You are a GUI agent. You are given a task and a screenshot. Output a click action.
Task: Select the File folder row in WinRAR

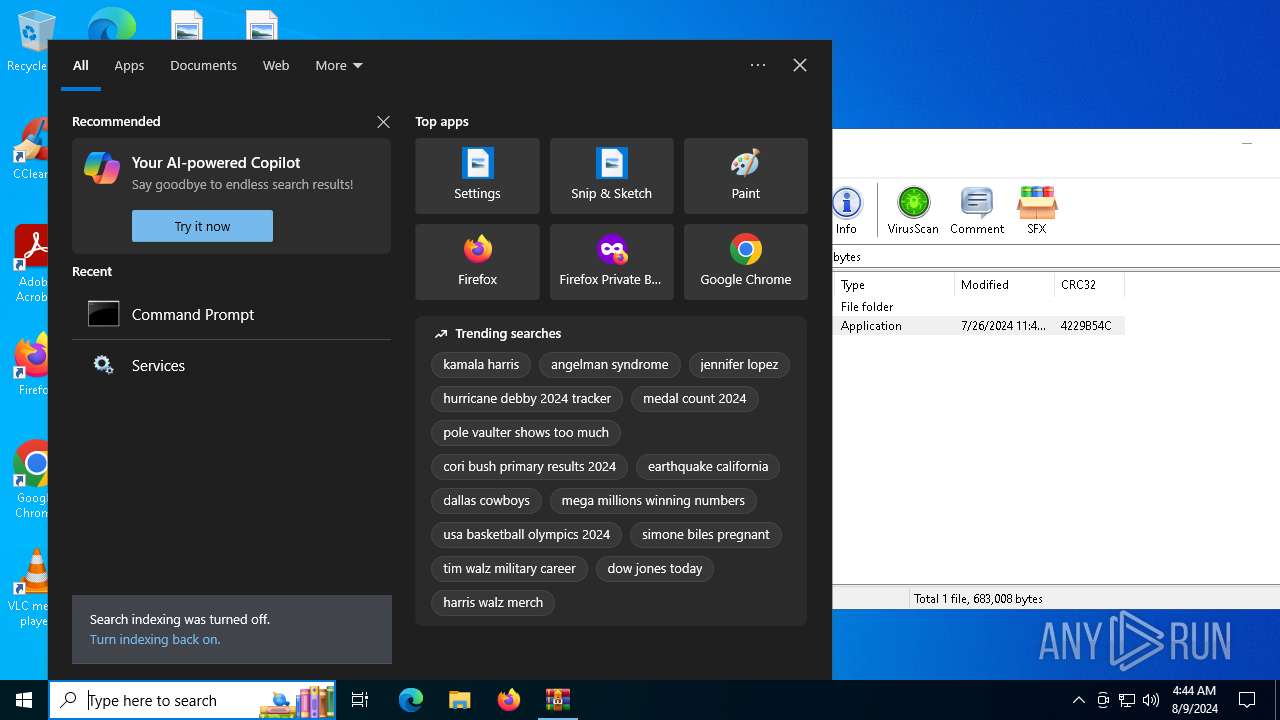click(x=979, y=307)
